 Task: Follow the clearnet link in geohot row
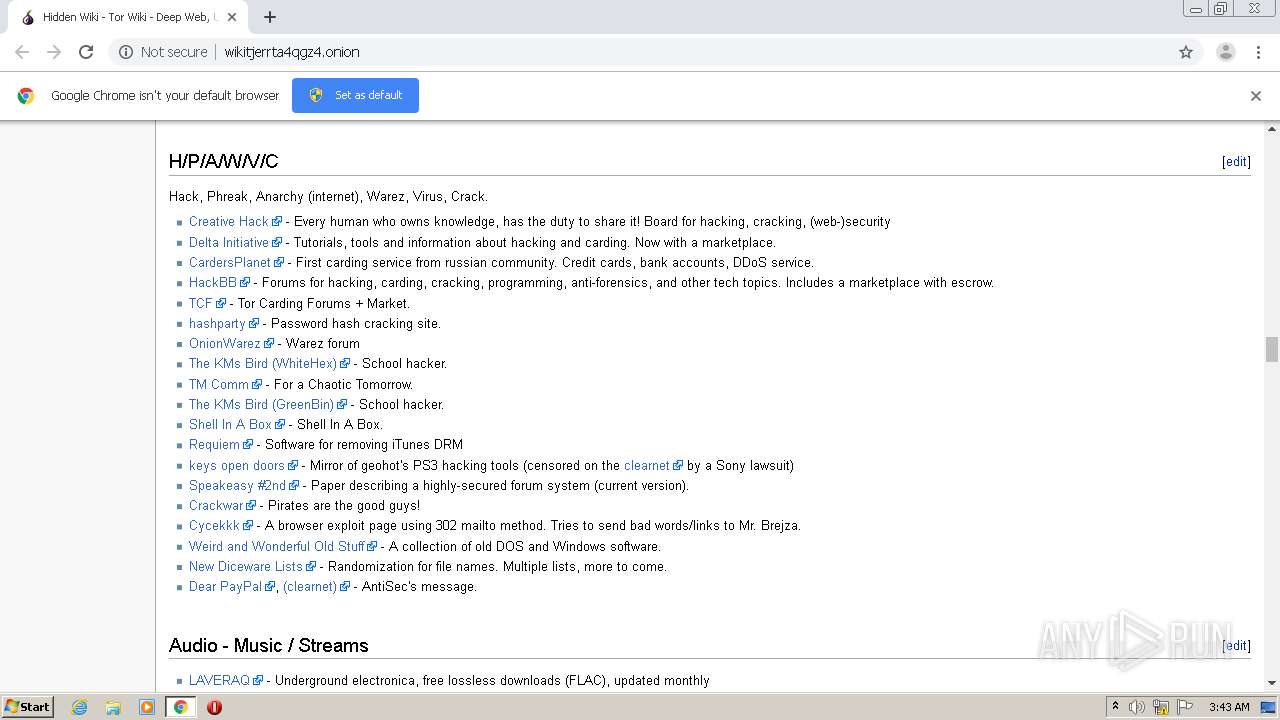click(x=647, y=465)
